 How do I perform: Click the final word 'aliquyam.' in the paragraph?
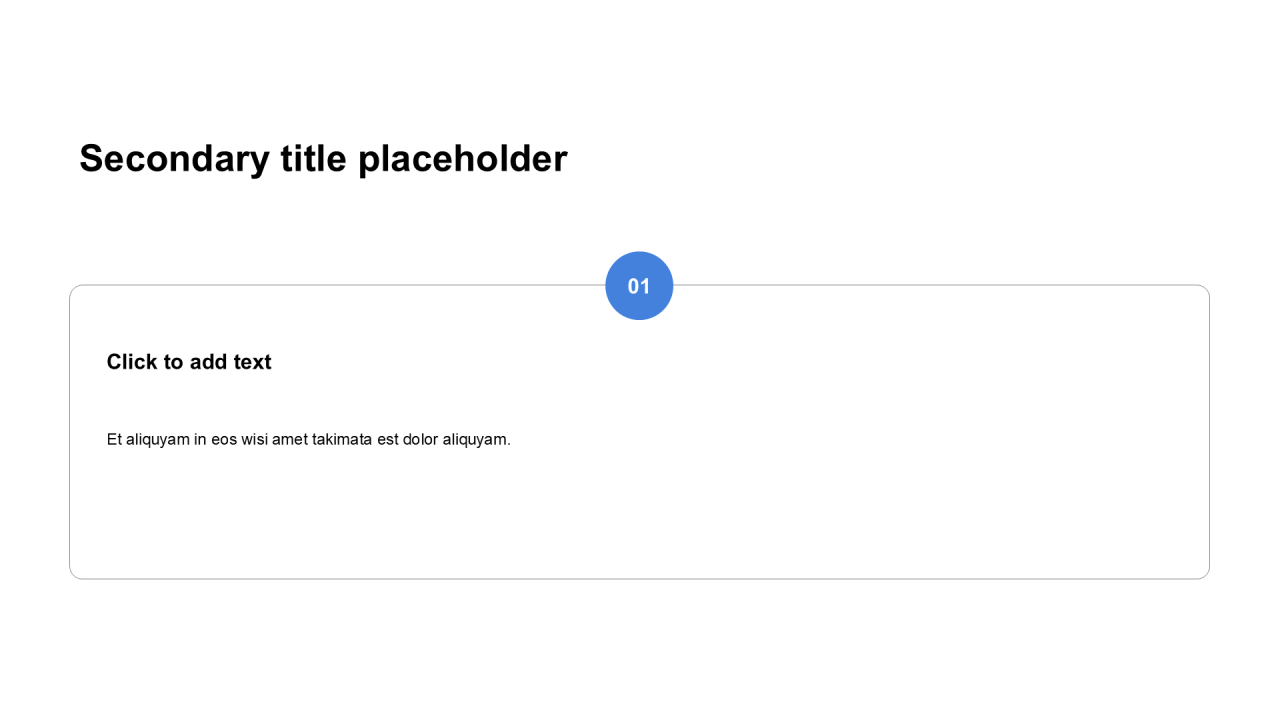coord(477,439)
